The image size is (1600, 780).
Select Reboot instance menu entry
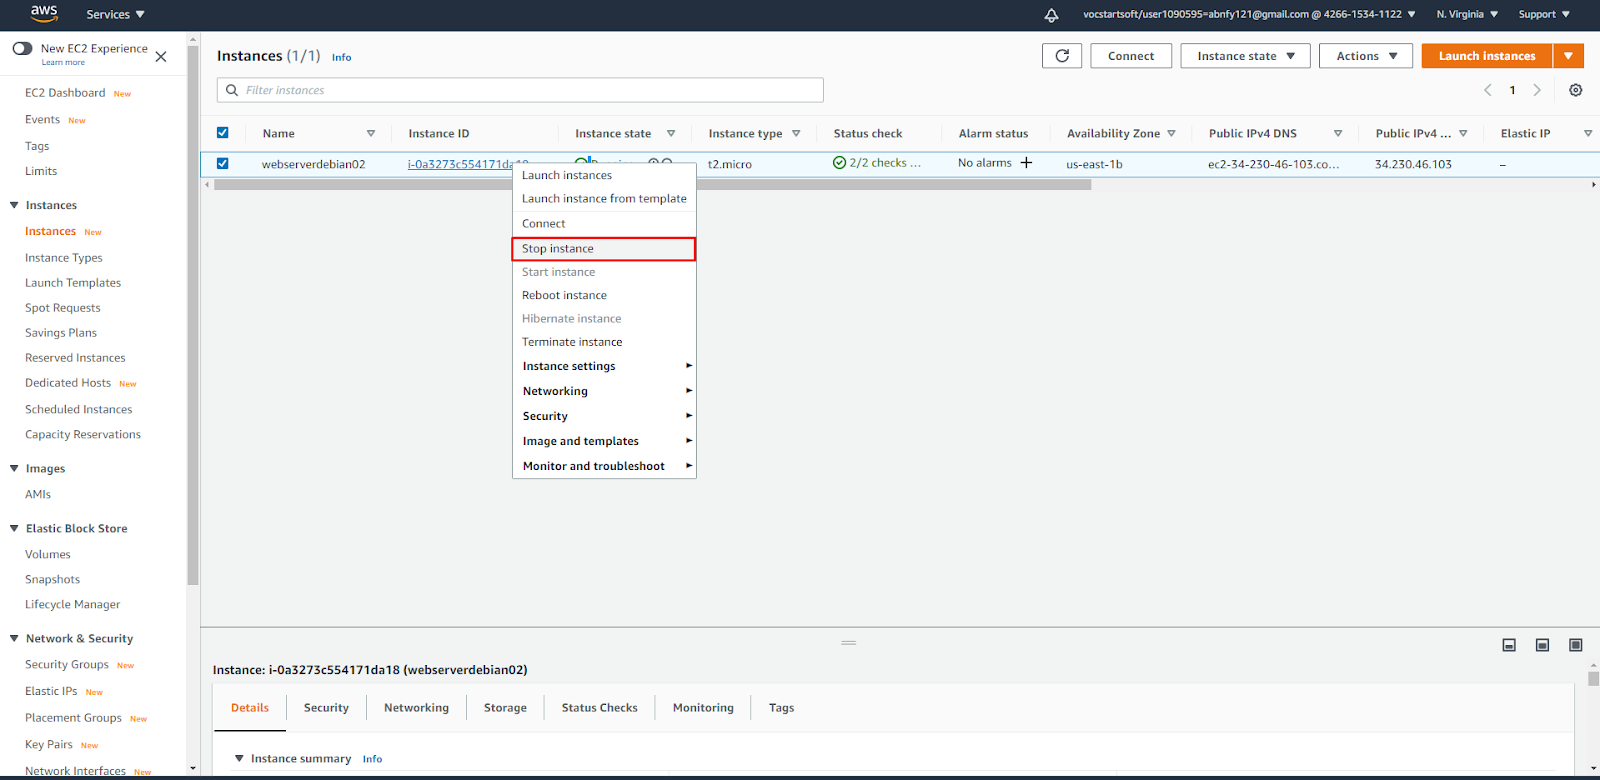tap(604, 295)
